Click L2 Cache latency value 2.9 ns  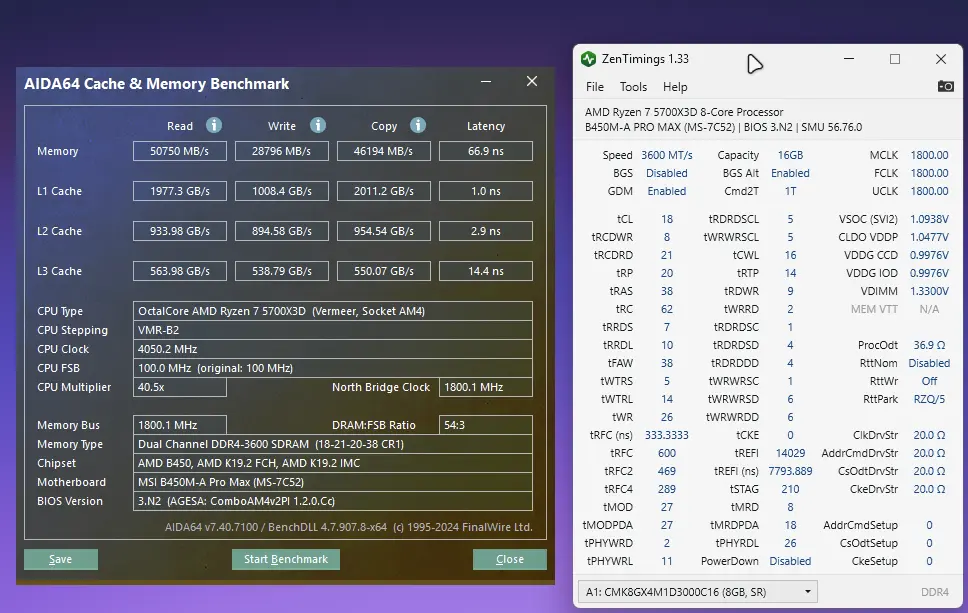pos(486,231)
